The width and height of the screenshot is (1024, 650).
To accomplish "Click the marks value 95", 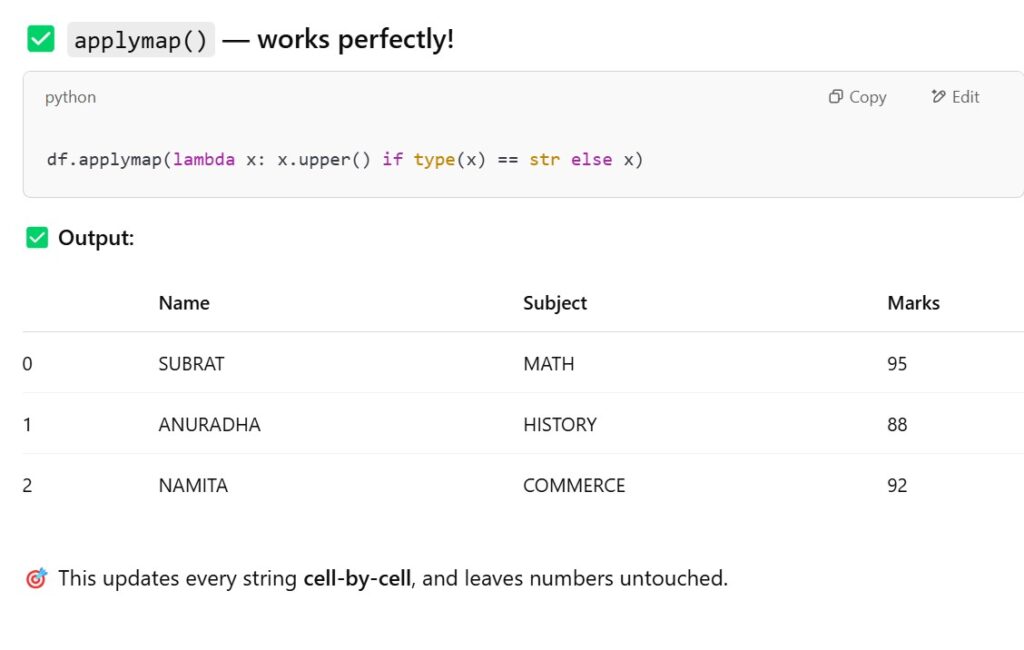I will pyautogui.click(x=897, y=364).
